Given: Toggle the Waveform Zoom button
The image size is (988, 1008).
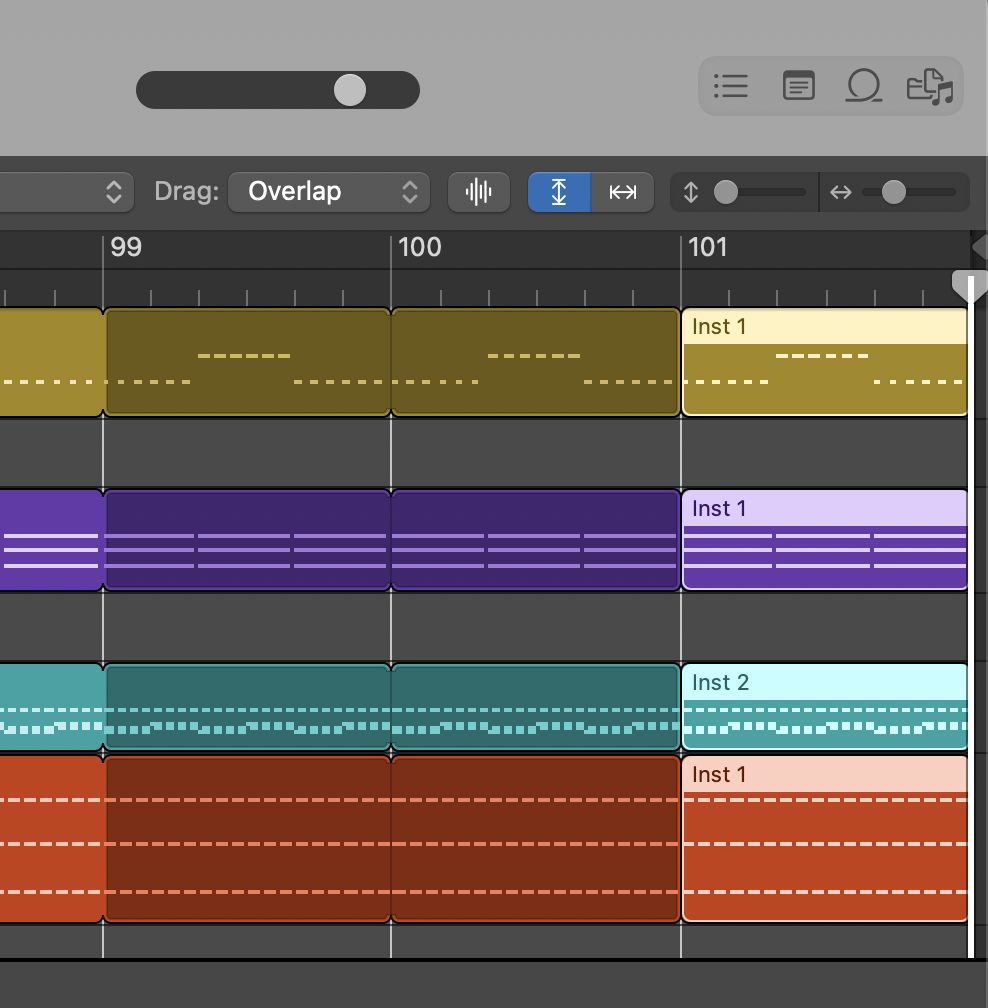Looking at the screenshot, I should 479,192.
